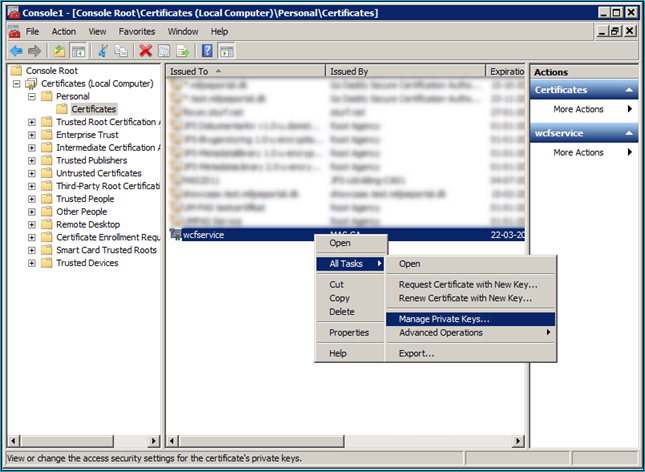Click the Properties toolbar icon
Viewport: 645px width, 472px height.
tap(164, 51)
